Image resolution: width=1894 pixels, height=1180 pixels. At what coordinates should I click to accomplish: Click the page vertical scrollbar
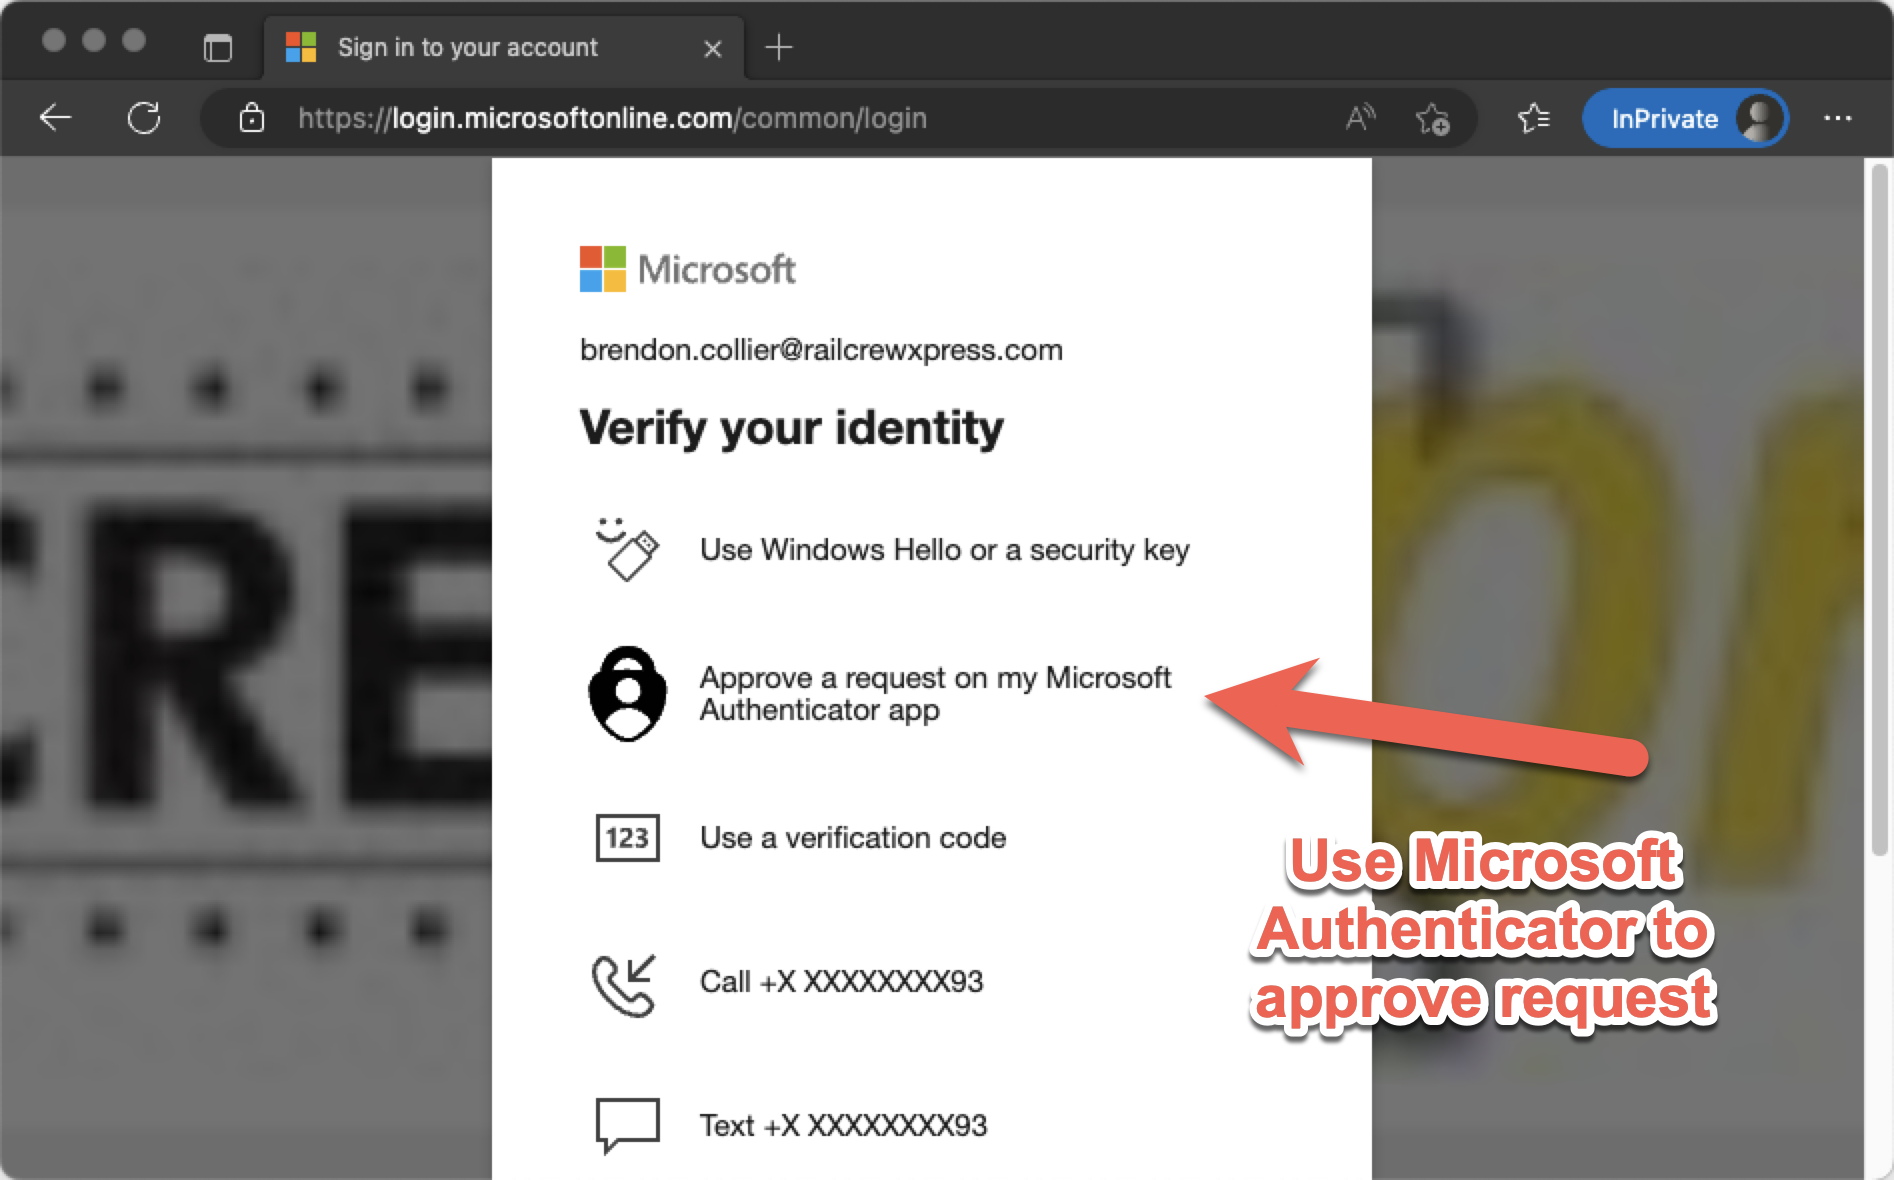[1879, 510]
